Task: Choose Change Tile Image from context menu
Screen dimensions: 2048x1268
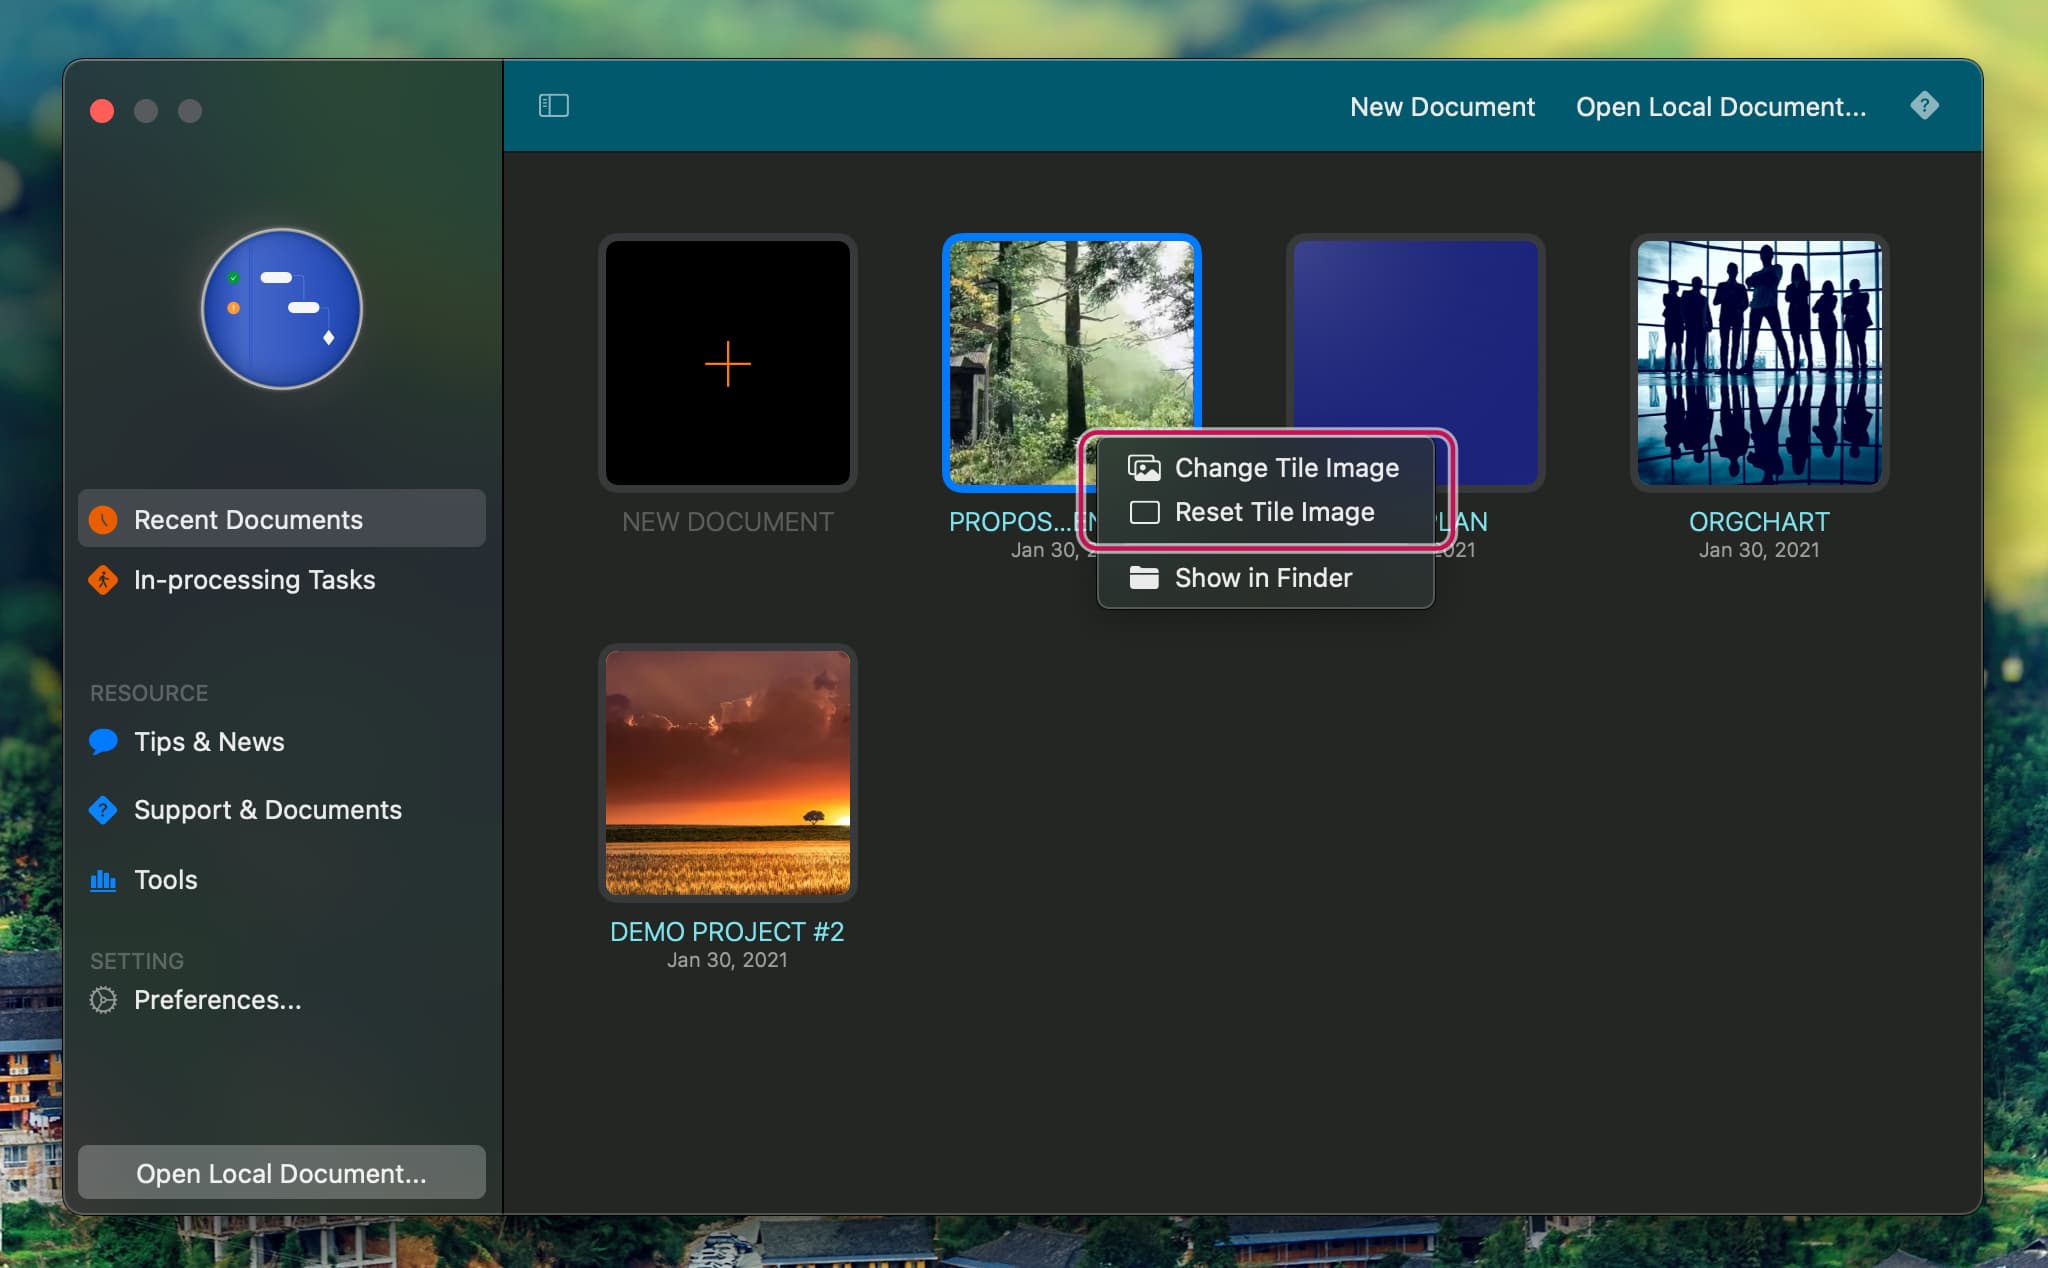Action: pyautogui.click(x=1285, y=468)
